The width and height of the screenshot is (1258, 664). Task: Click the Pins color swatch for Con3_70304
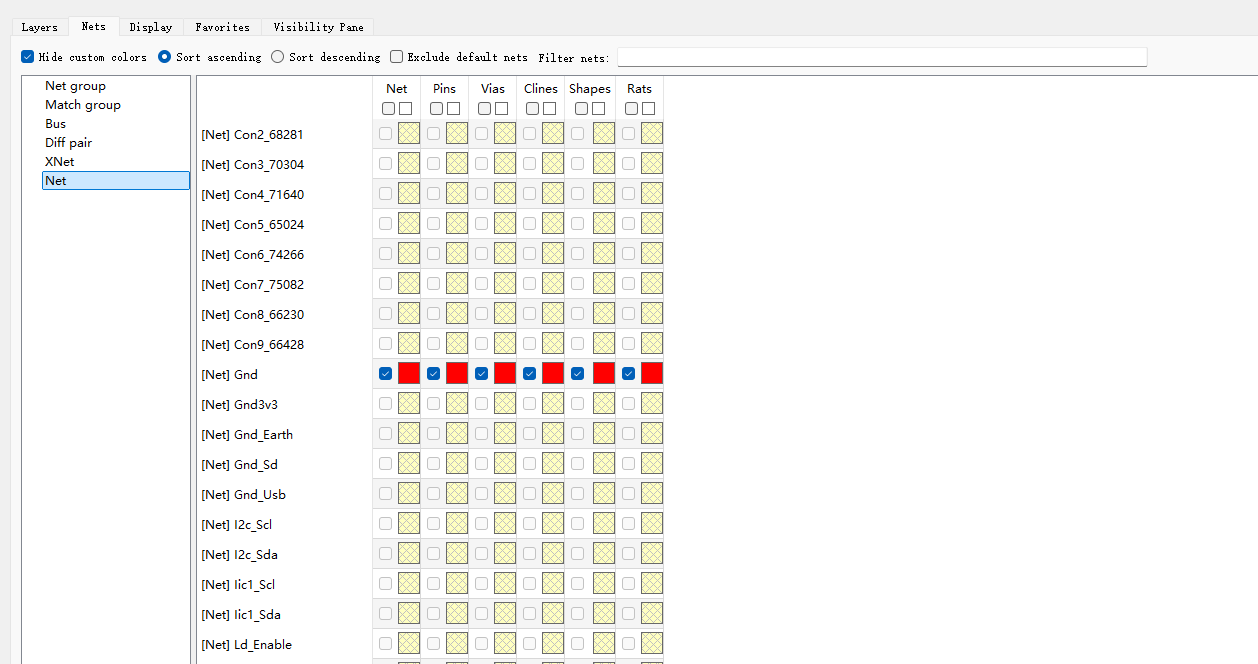click(457, 164)
